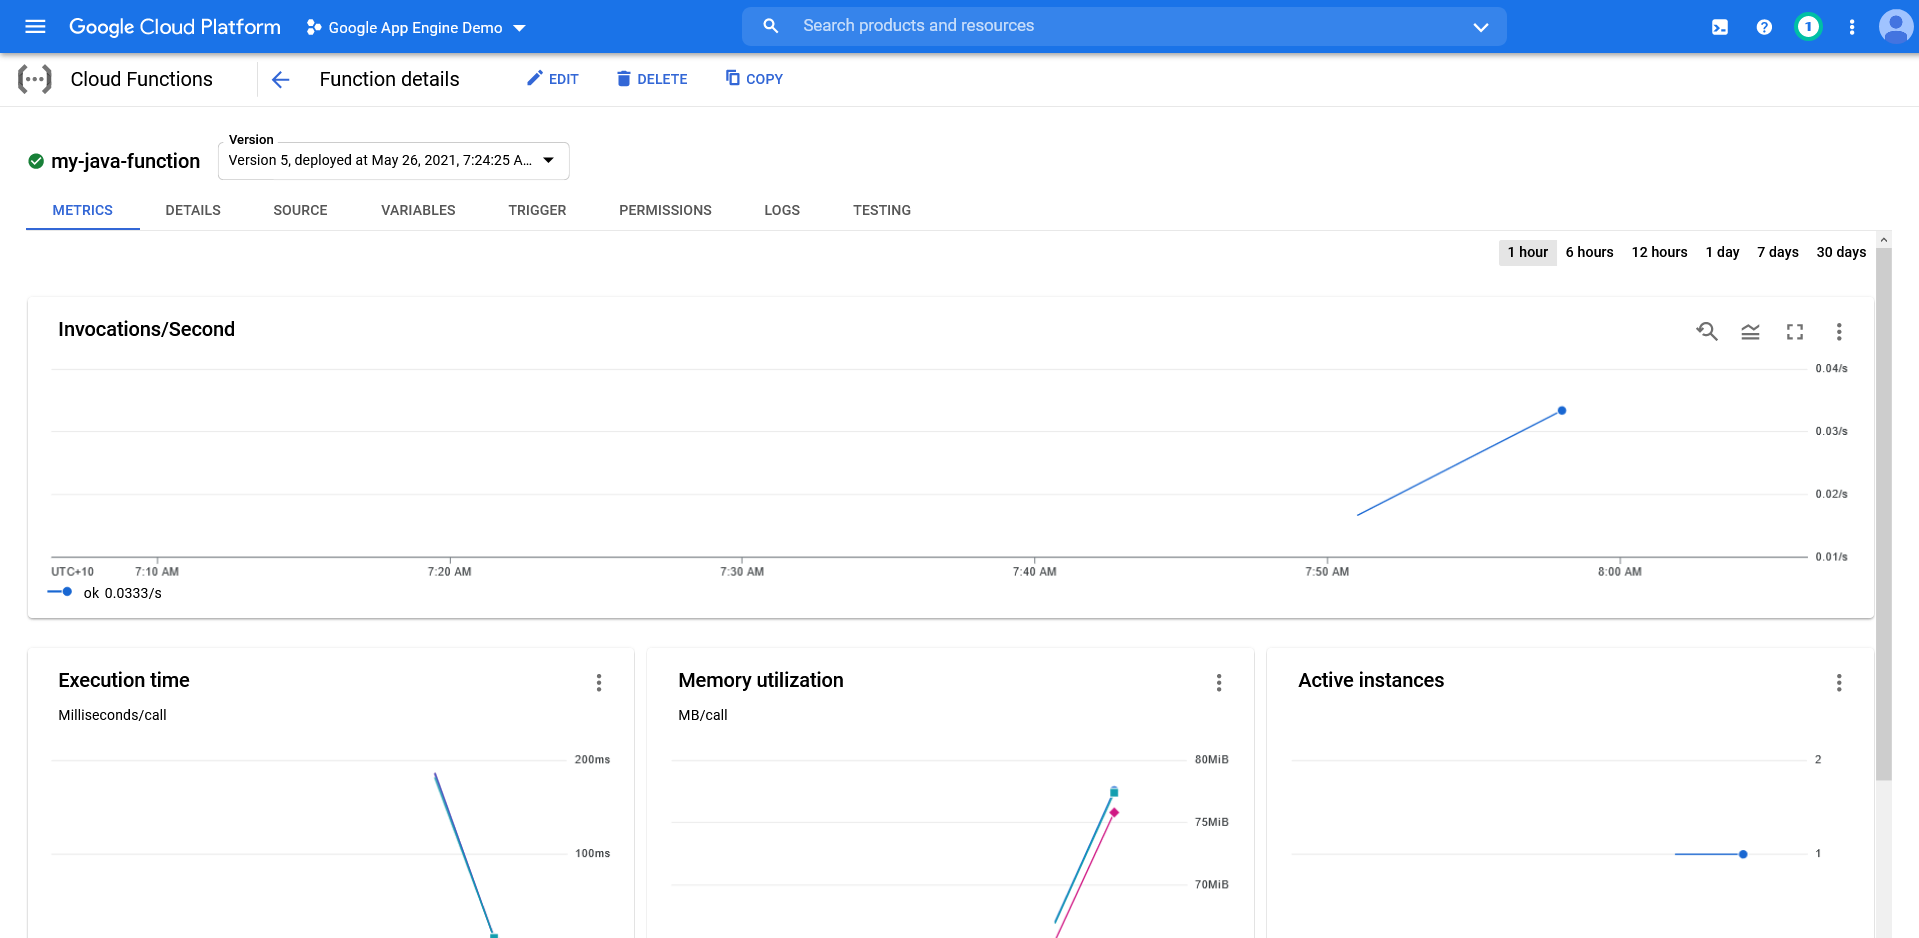Switch to the LOGS tab

click(781, 211)
